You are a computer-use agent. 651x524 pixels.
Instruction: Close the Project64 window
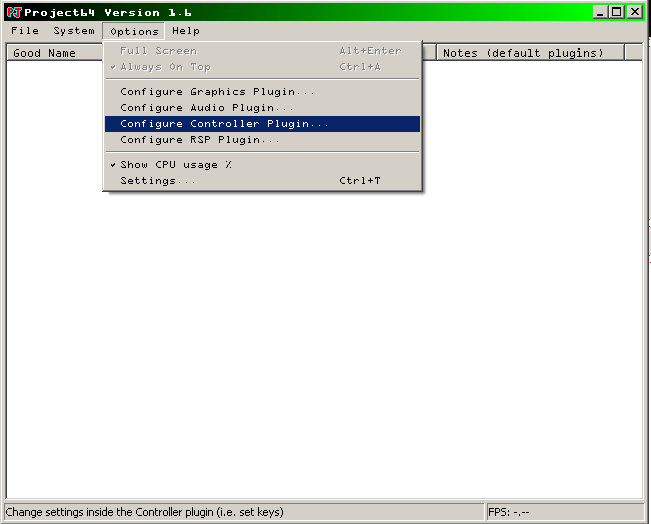[x=635, y=12]
